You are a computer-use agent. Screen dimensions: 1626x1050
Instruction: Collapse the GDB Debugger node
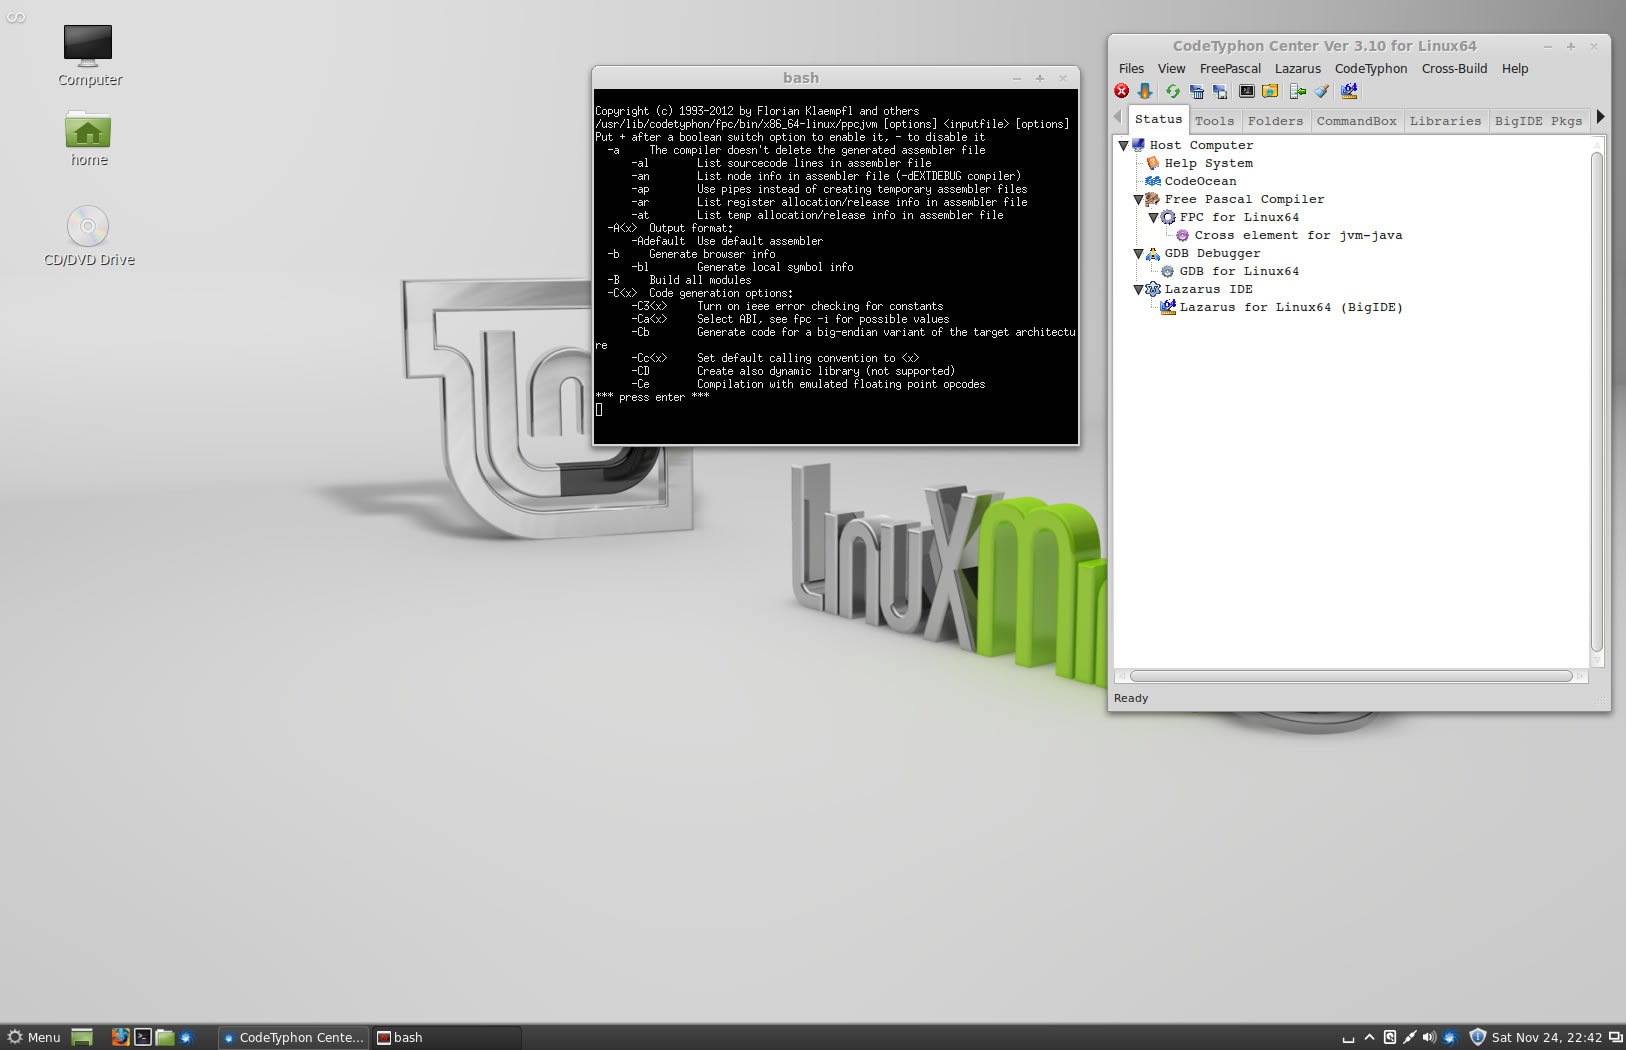point(1138,254)
